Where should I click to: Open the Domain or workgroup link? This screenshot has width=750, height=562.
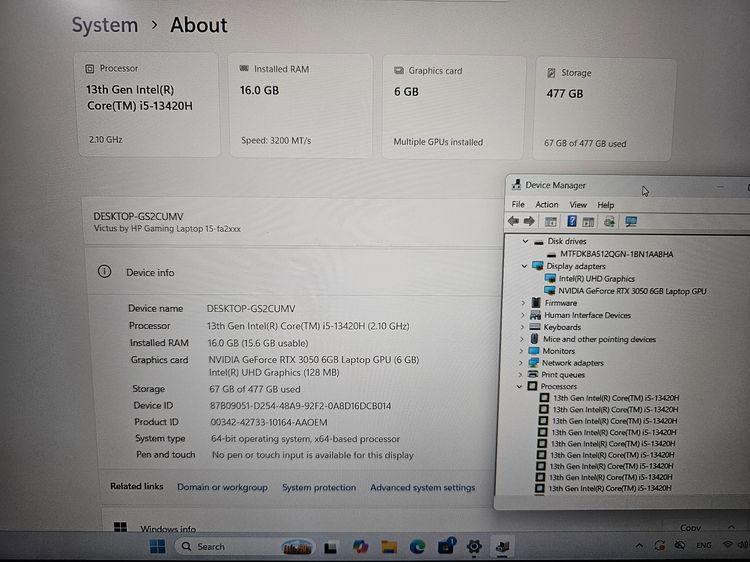(222, 487)
